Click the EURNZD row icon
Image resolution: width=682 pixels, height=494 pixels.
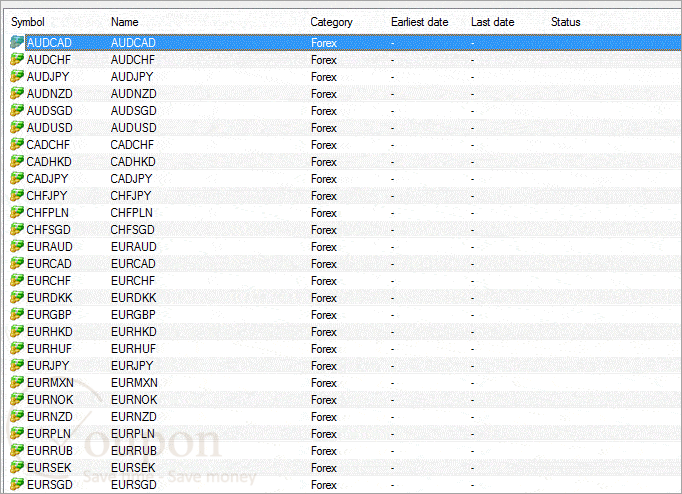(17, 416)
